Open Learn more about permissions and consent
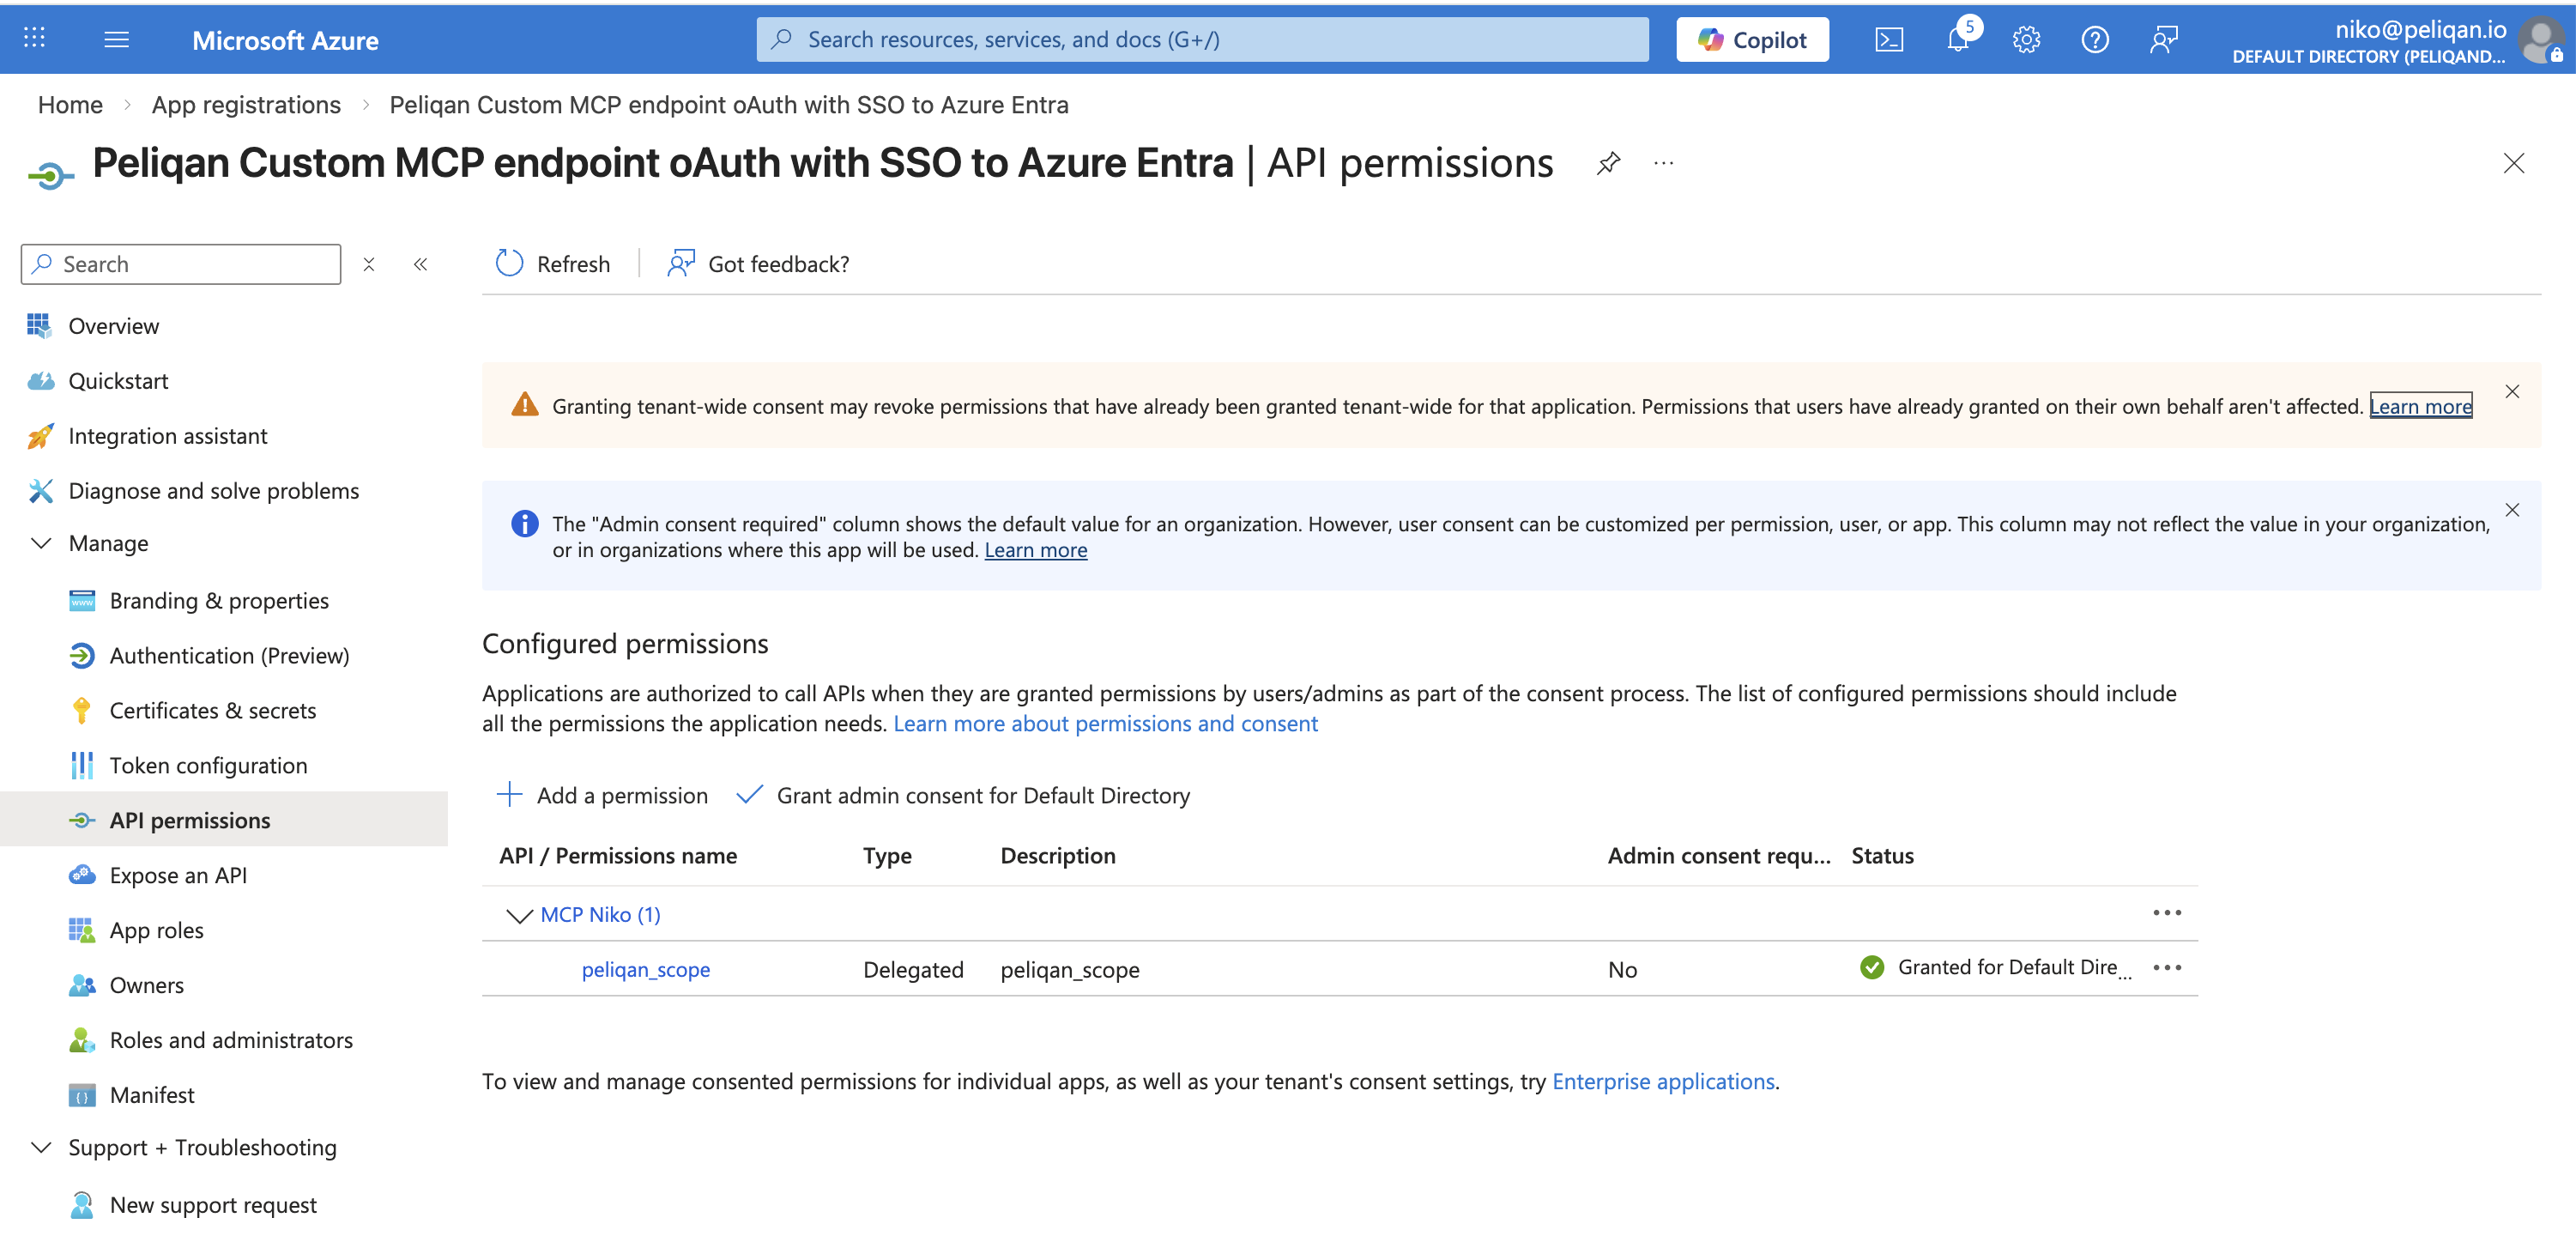Screen dimensions: 2576x1236 pos(1105,724)
